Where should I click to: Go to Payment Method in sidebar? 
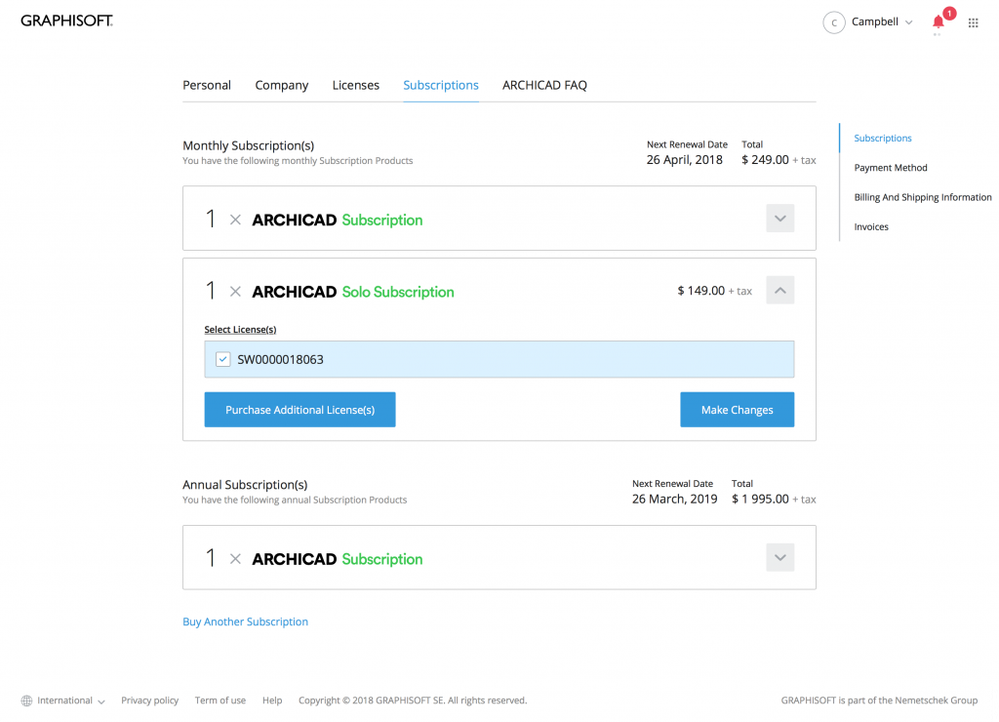pyautogui.click(x=891, y=168)
